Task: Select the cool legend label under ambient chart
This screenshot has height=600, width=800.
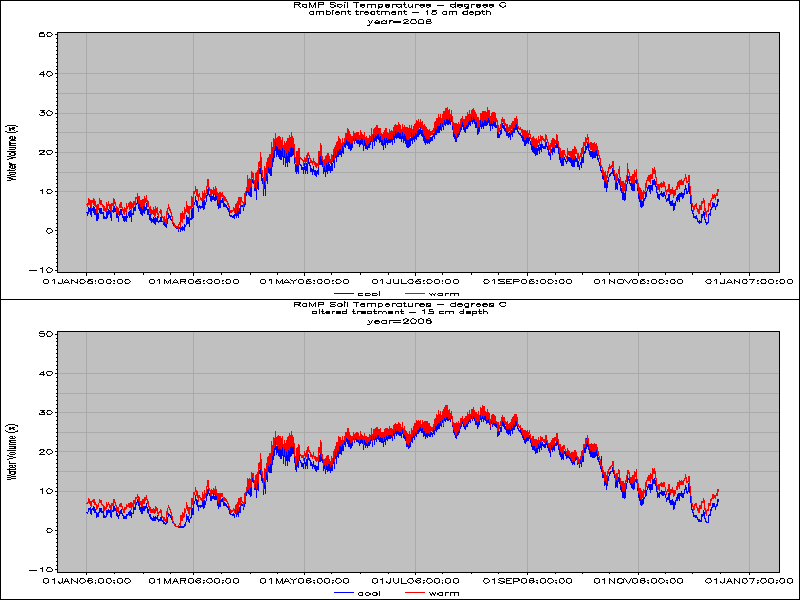Action: pyautogui.click(x=369, y=293)
